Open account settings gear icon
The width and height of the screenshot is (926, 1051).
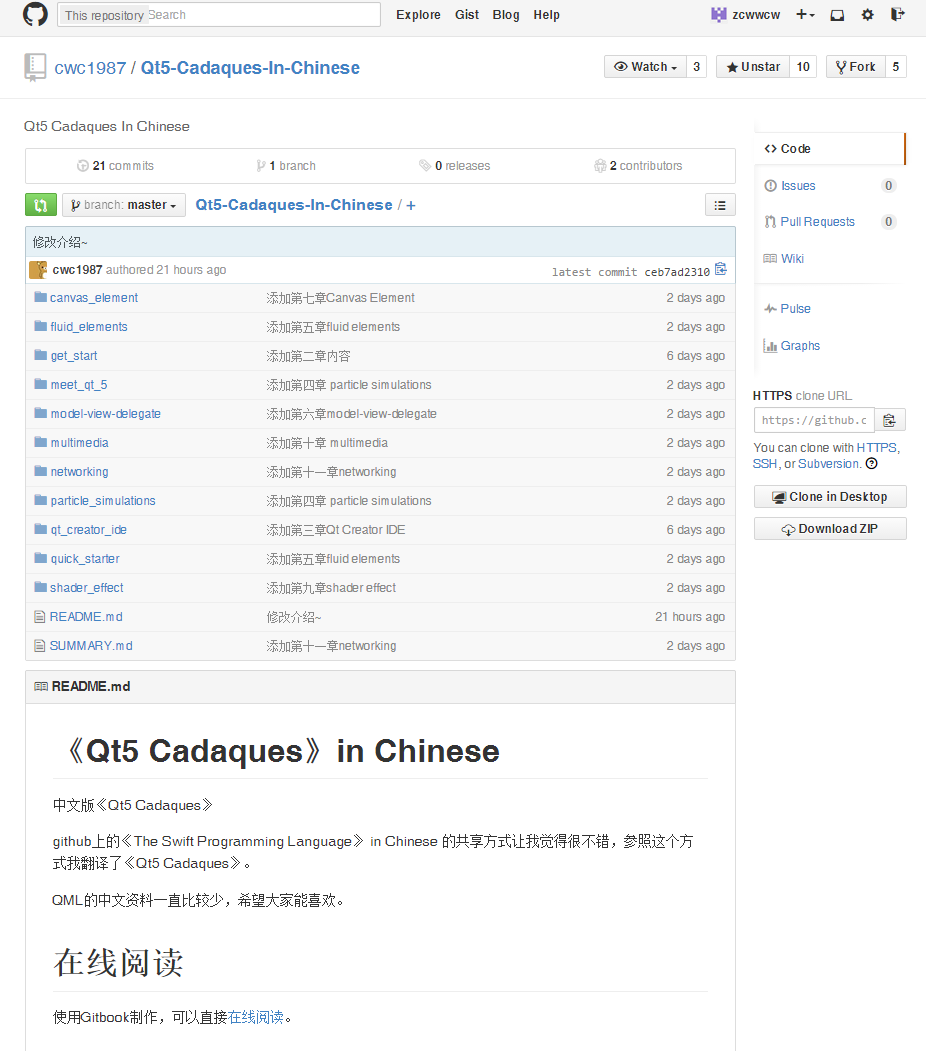pyautogui.click(x=867, y=15)
